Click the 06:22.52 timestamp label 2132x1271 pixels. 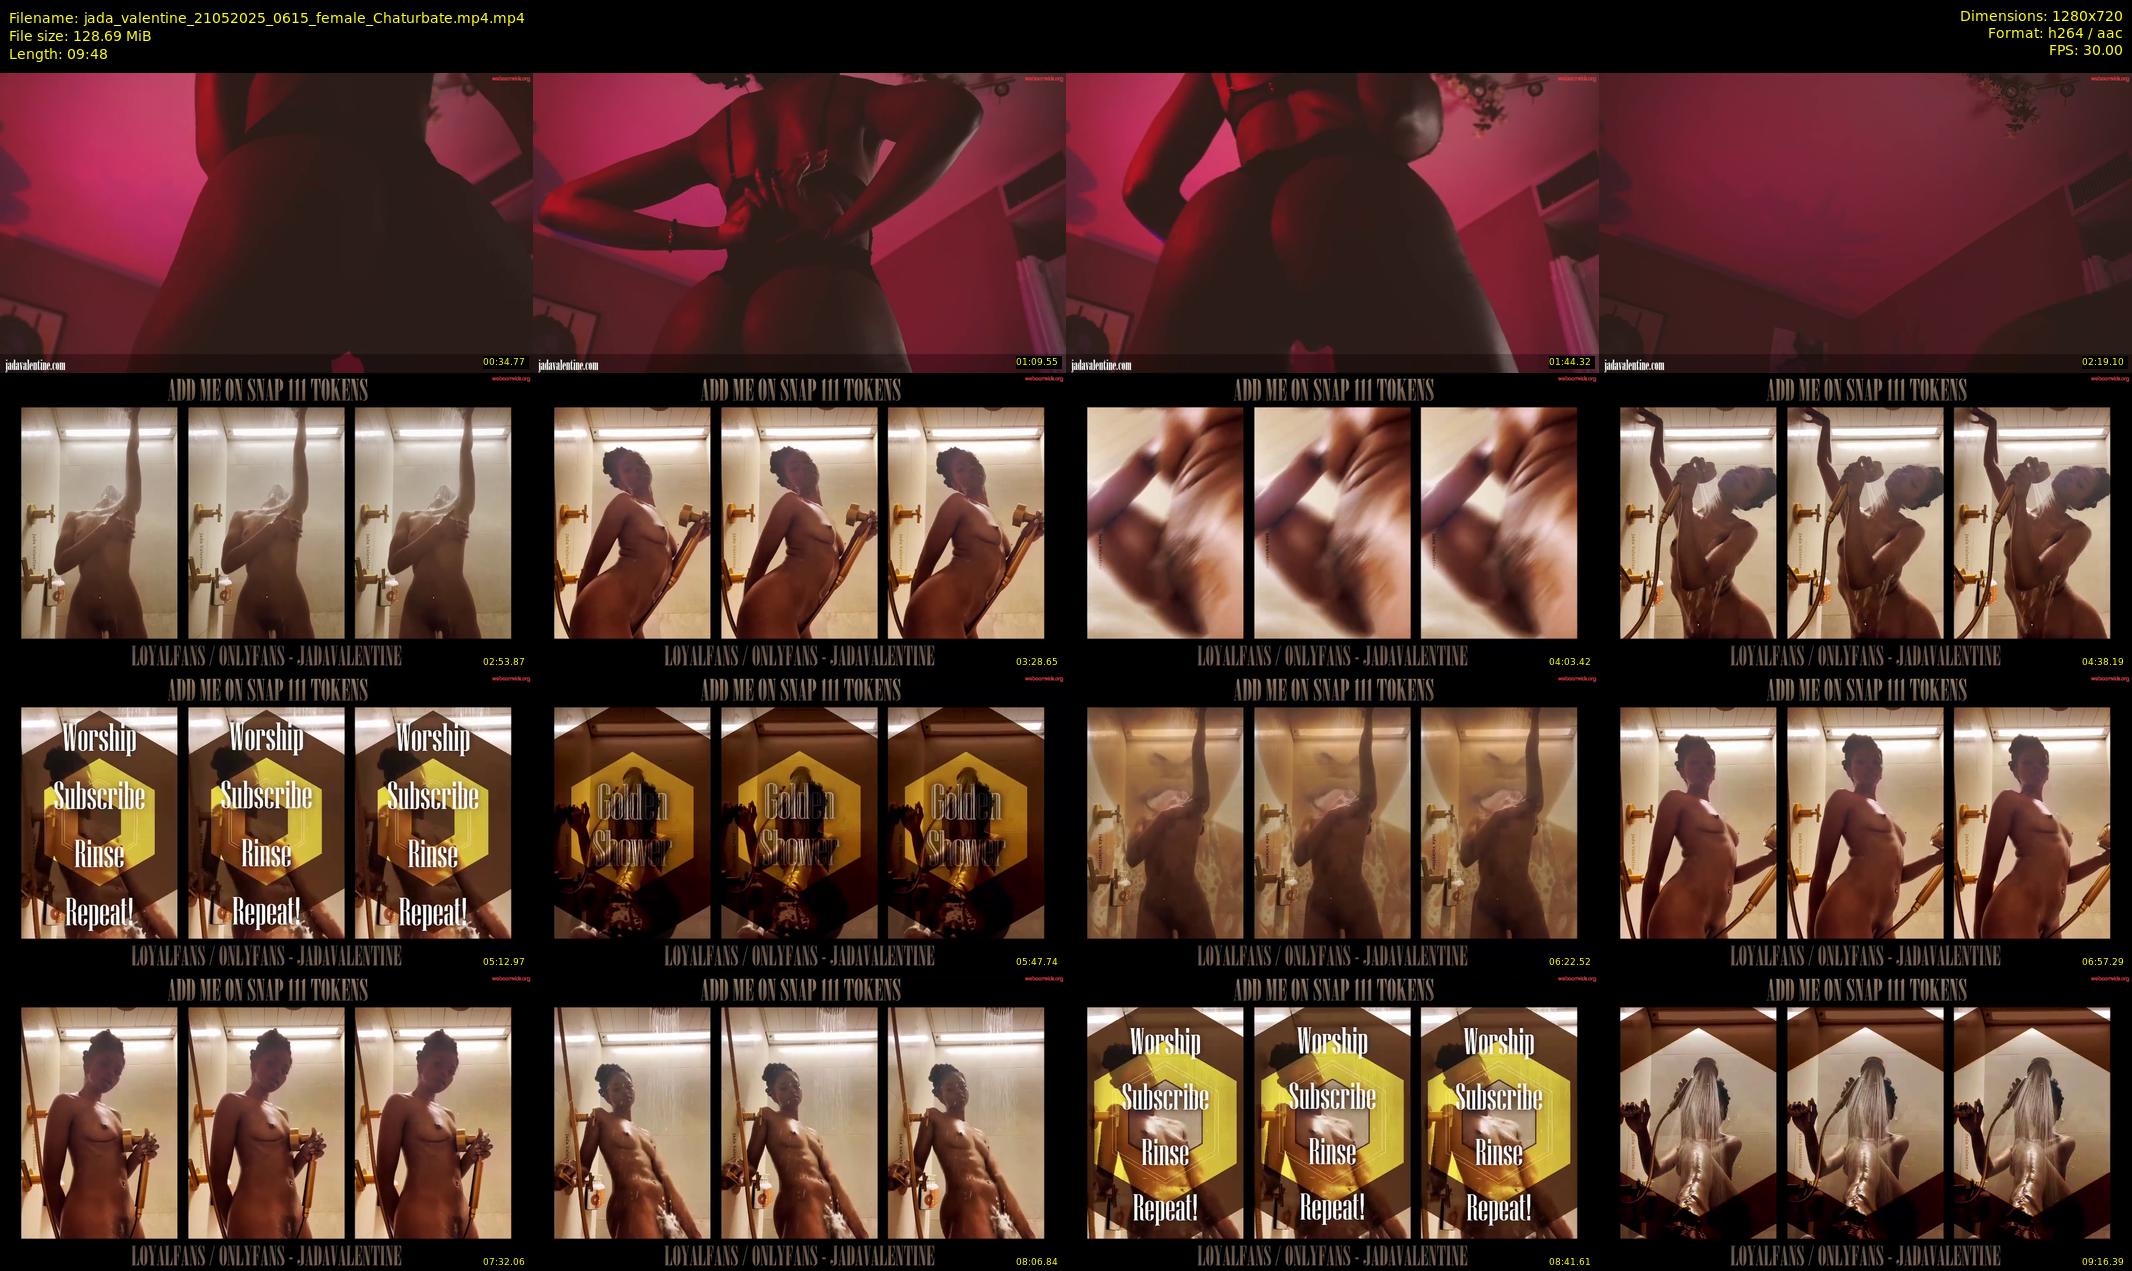pos(1569,962)
